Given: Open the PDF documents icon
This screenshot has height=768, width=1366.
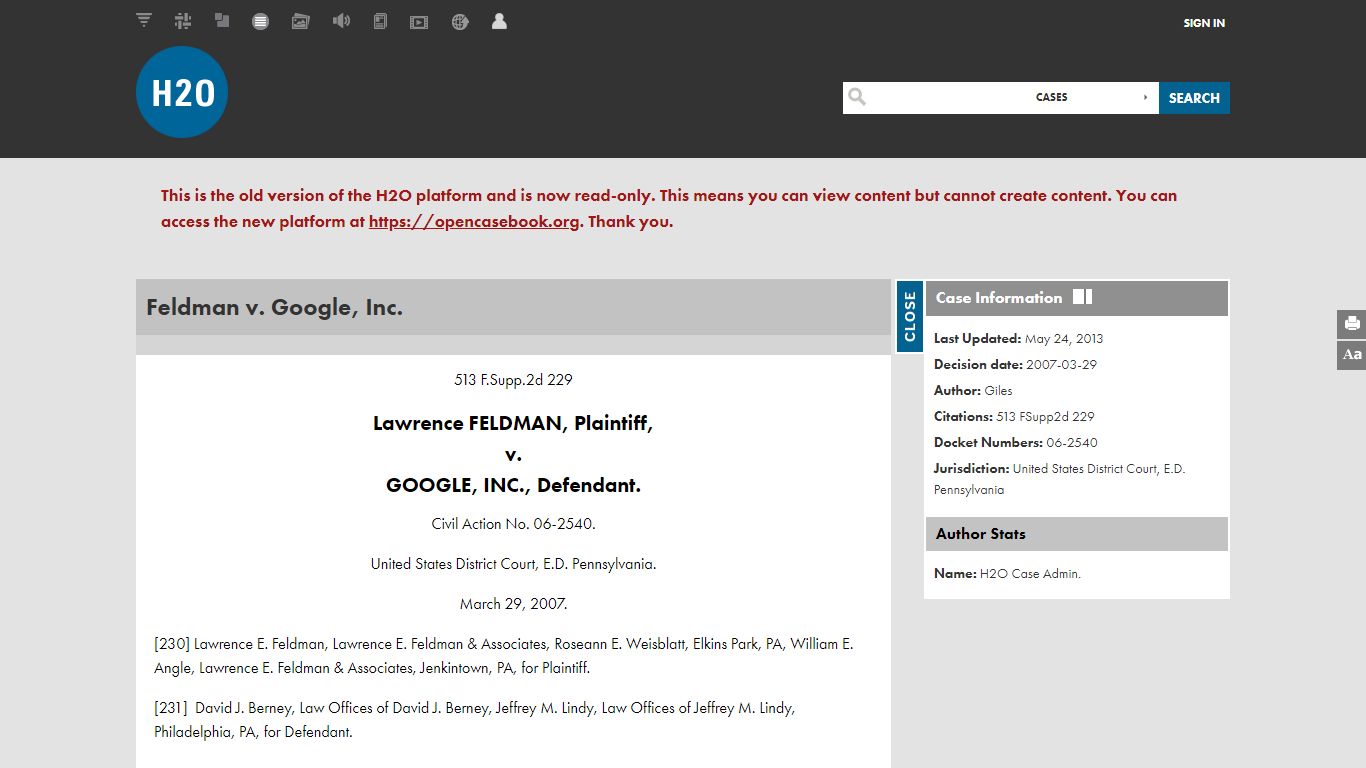Looking at the screenshot, I should click(x=380, y=21).
